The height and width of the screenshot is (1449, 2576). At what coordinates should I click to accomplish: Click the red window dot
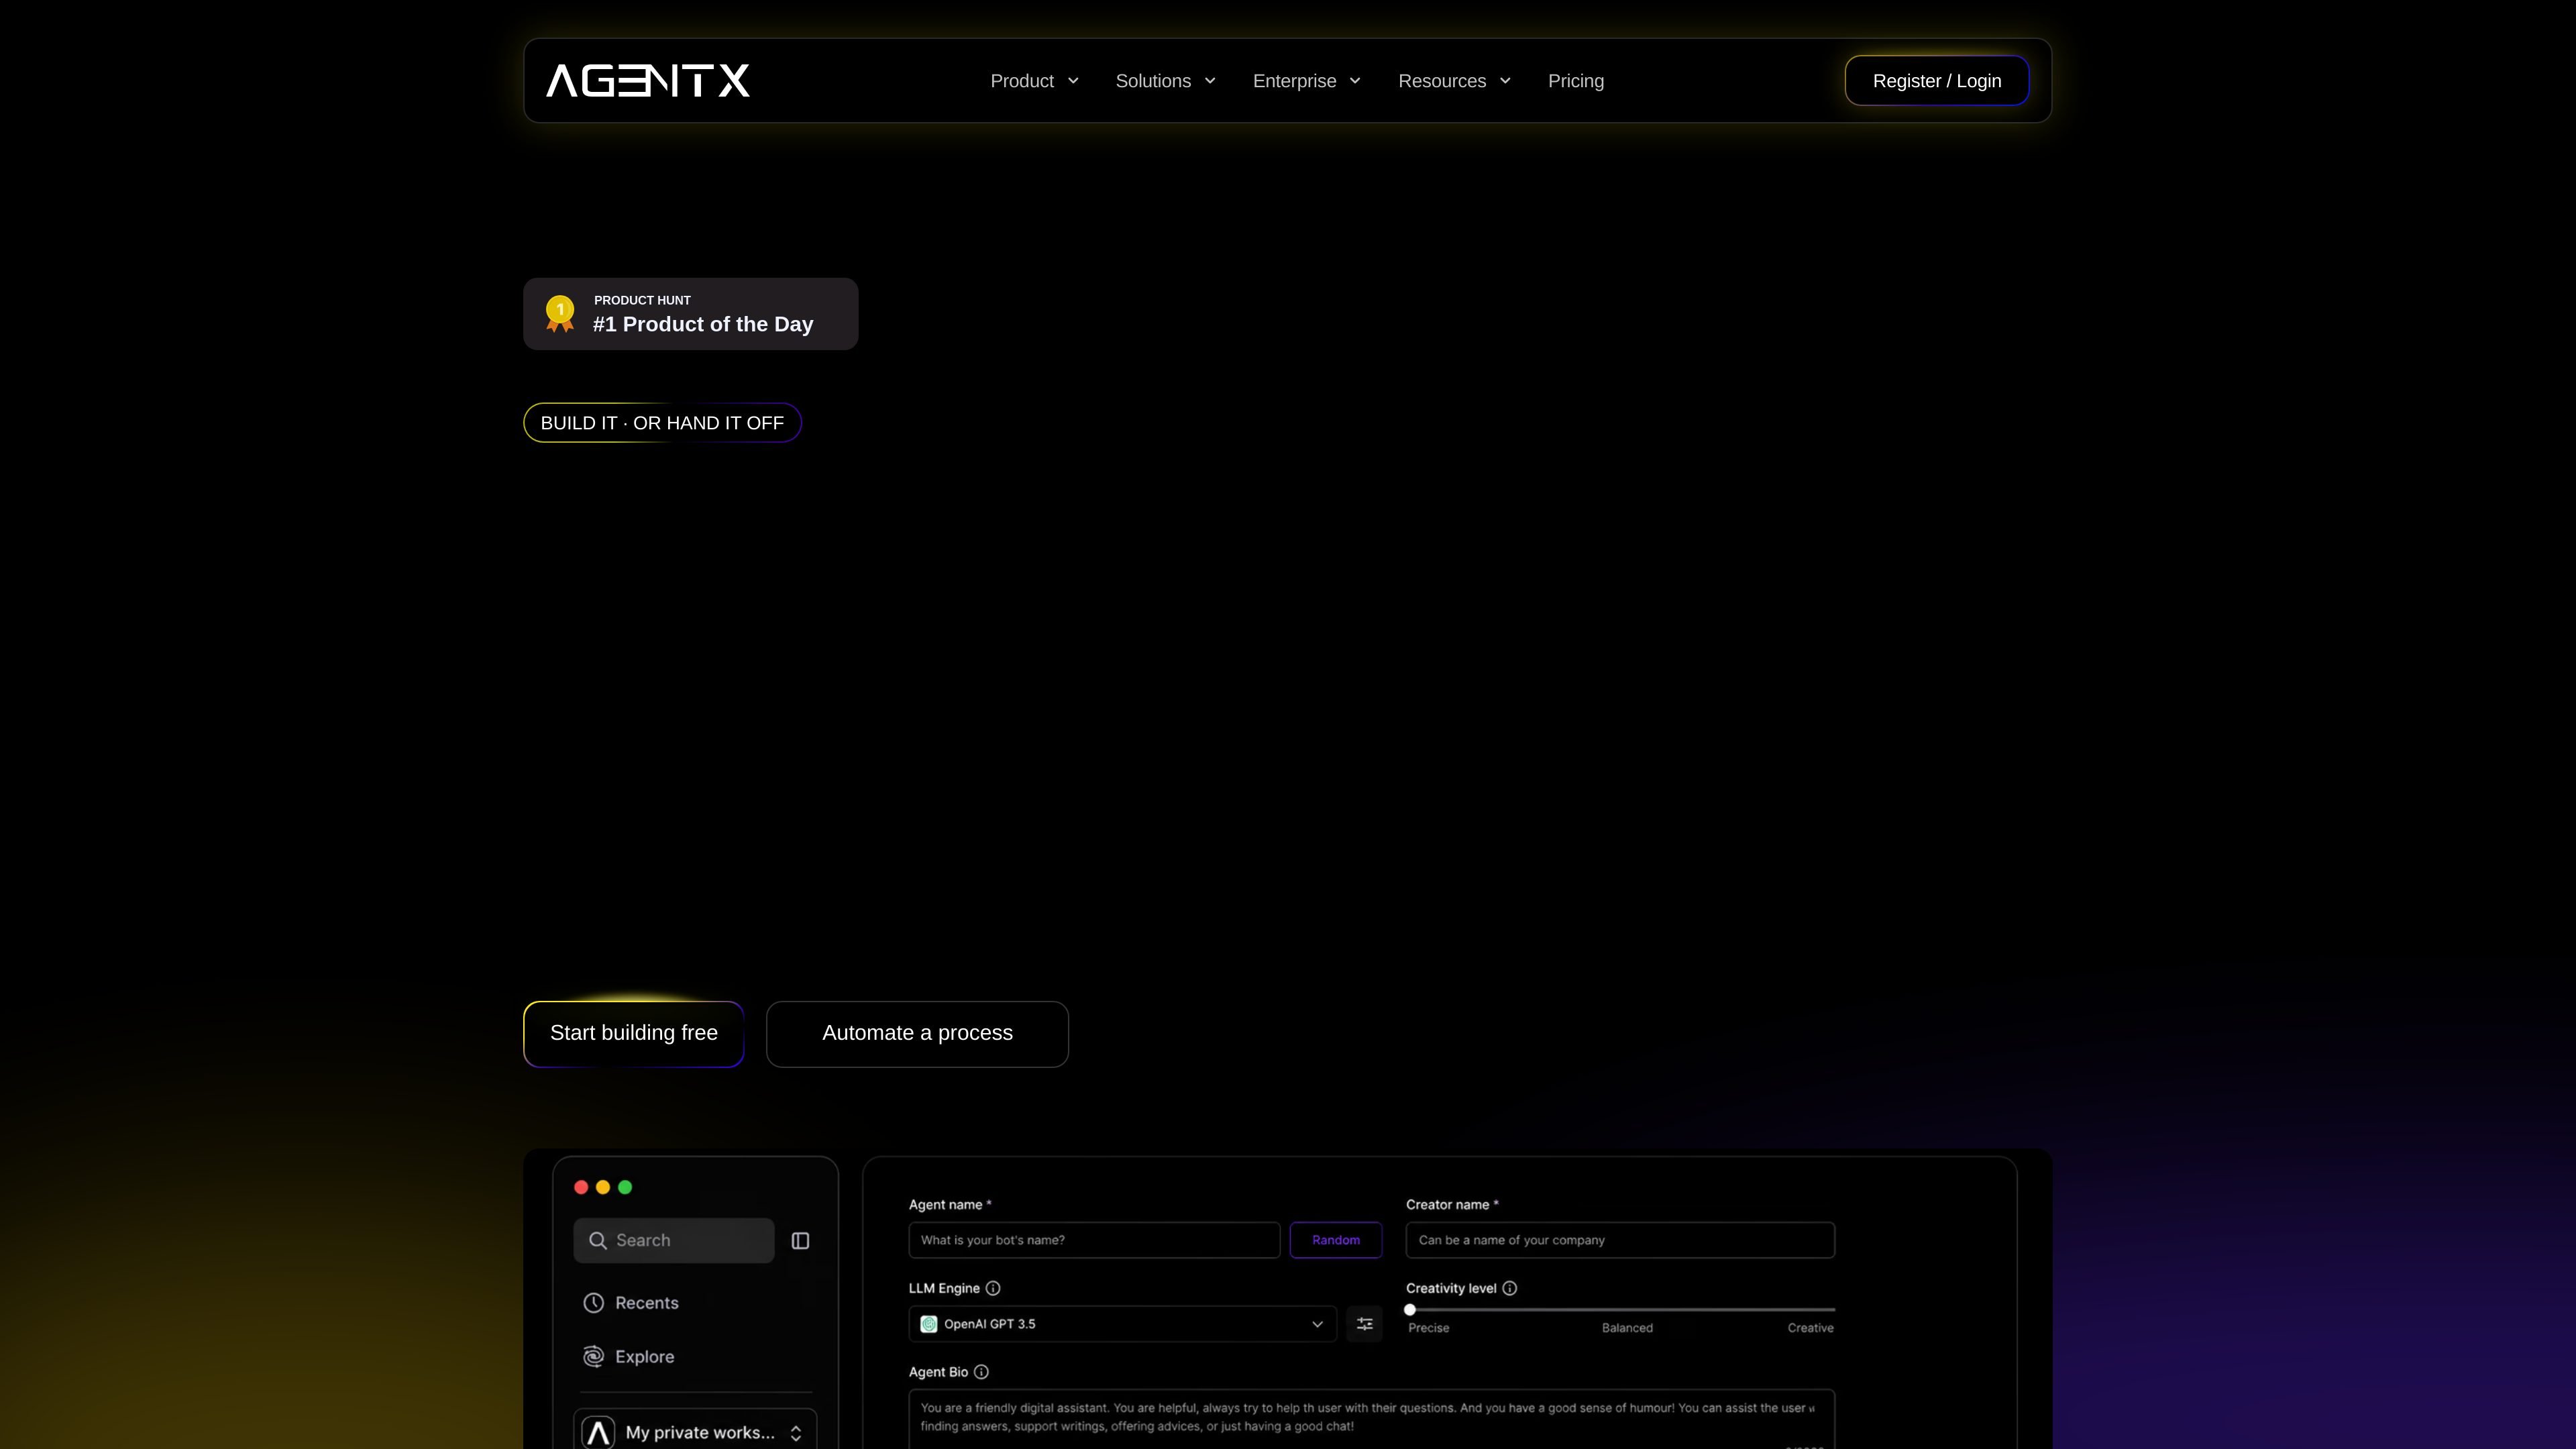[581, 1187]
